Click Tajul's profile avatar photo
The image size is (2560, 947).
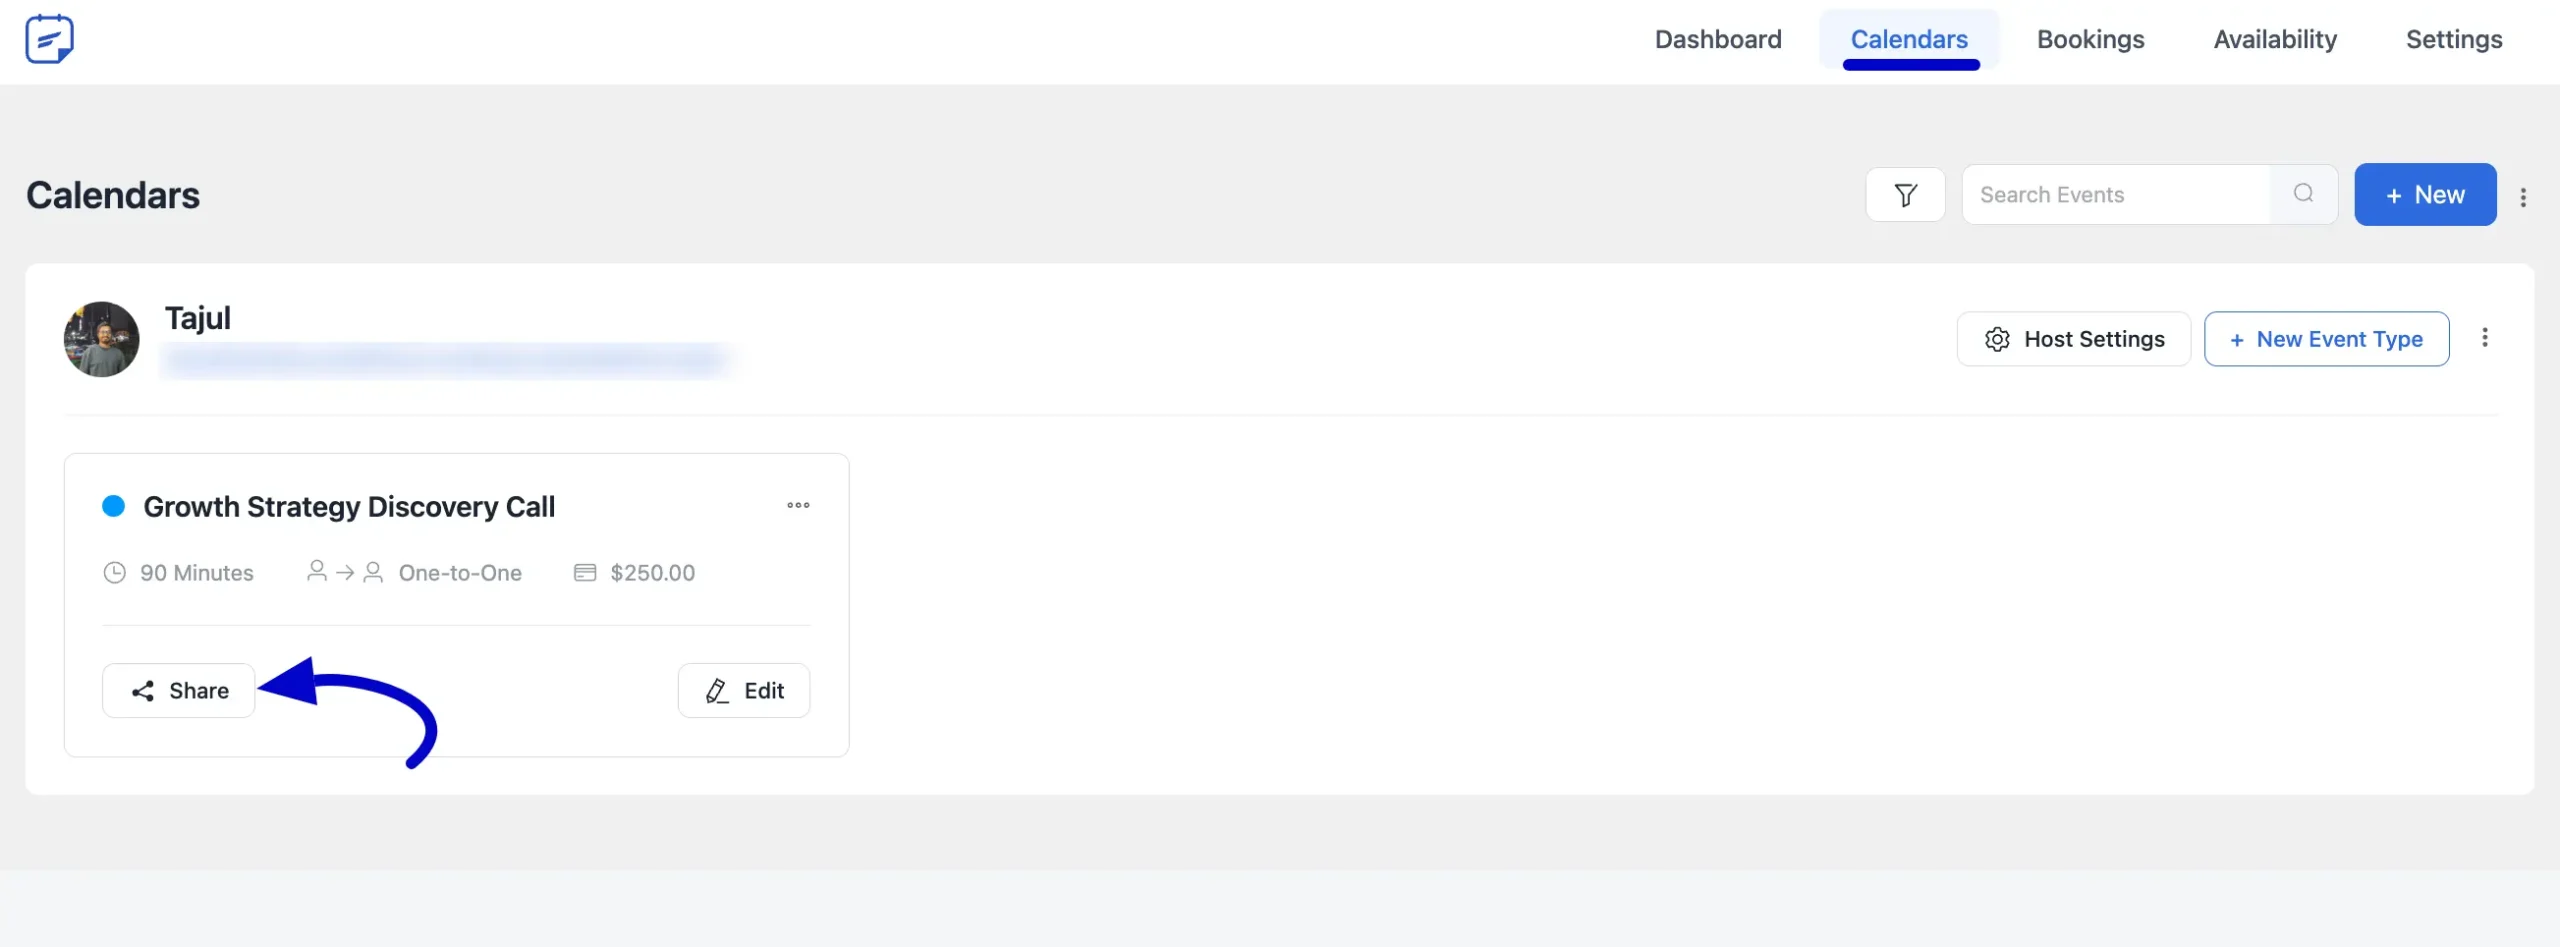(x=102, y=339)
